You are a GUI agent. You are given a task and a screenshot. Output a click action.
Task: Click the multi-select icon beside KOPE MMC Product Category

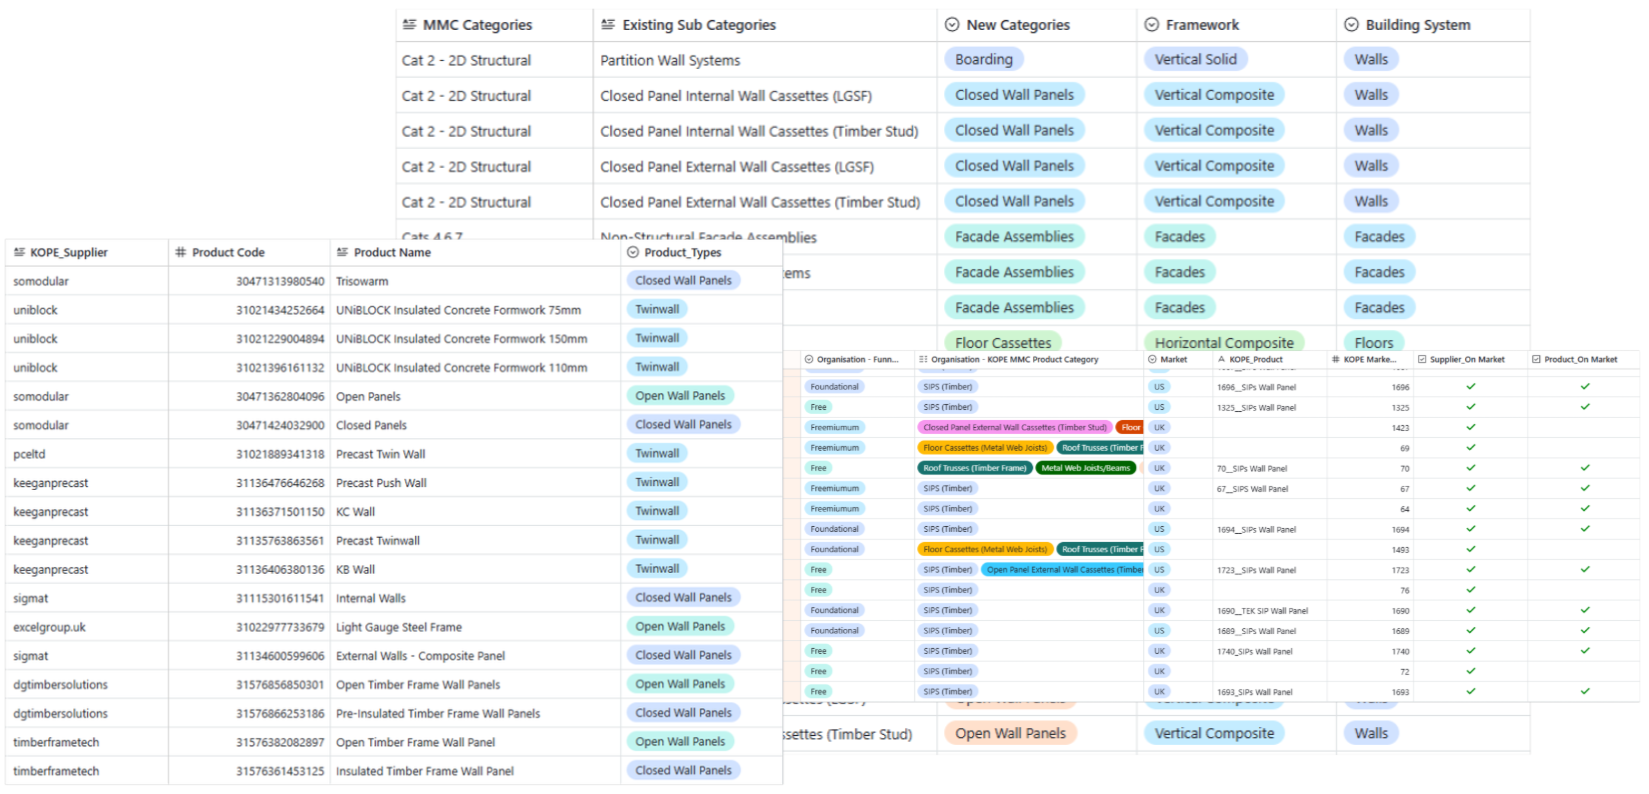pos(923,360)
